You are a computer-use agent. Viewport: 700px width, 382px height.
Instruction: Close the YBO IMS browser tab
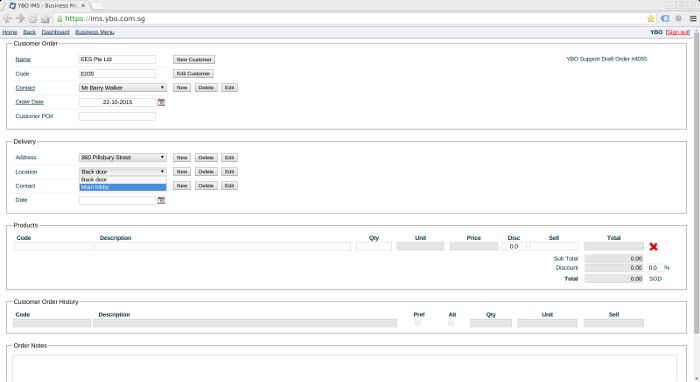click(x=83, y=6)
